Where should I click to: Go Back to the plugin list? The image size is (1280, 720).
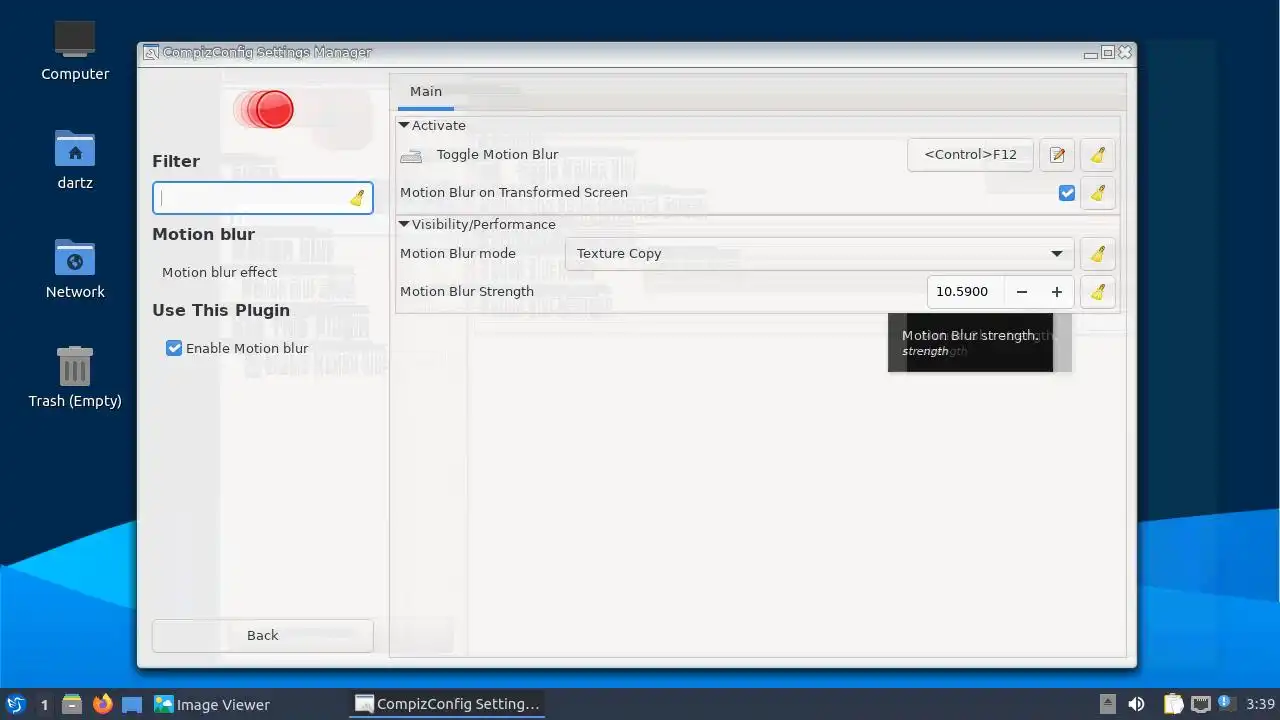tap(263, 635)
